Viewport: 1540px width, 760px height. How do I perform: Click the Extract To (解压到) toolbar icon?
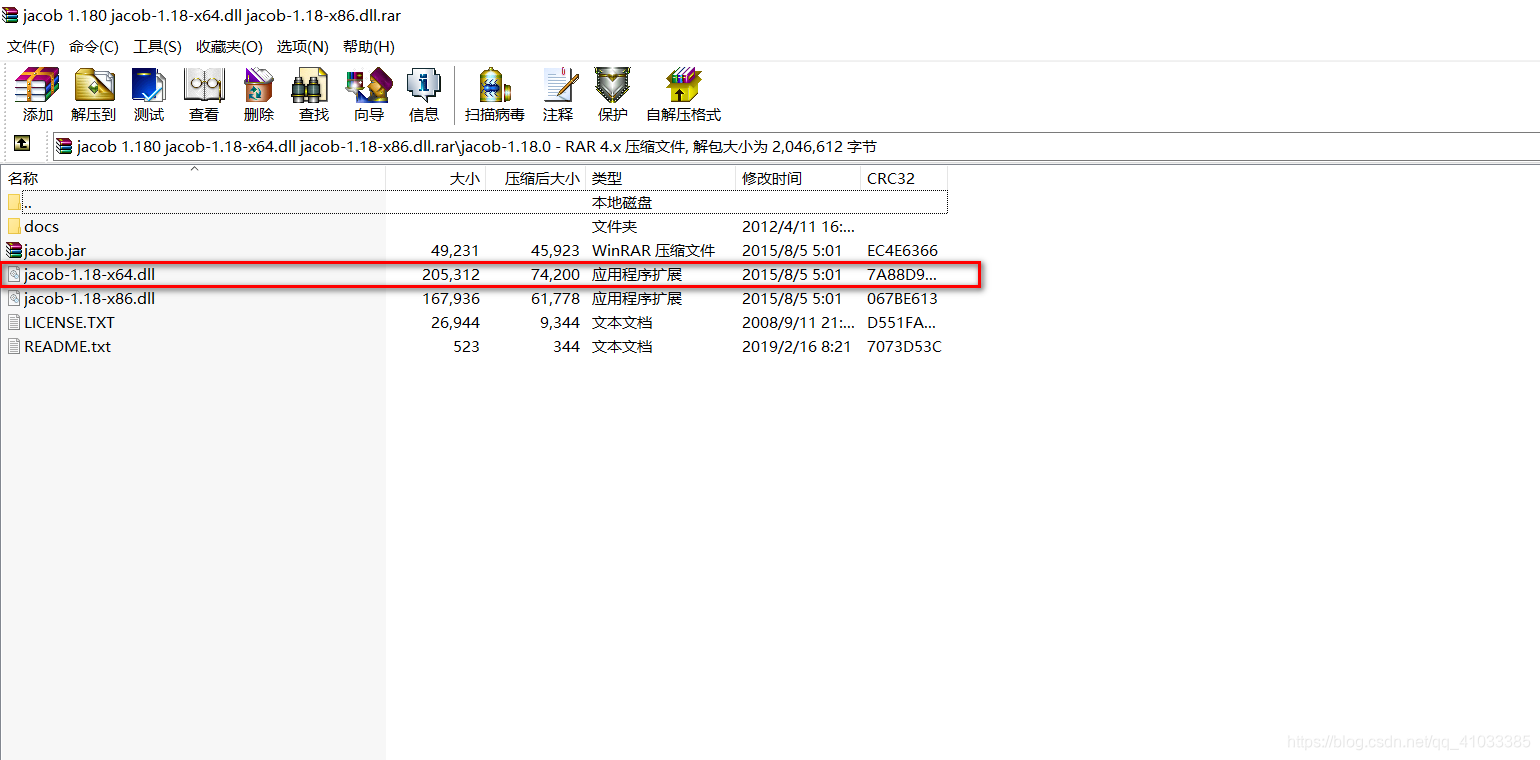[94, 86]
